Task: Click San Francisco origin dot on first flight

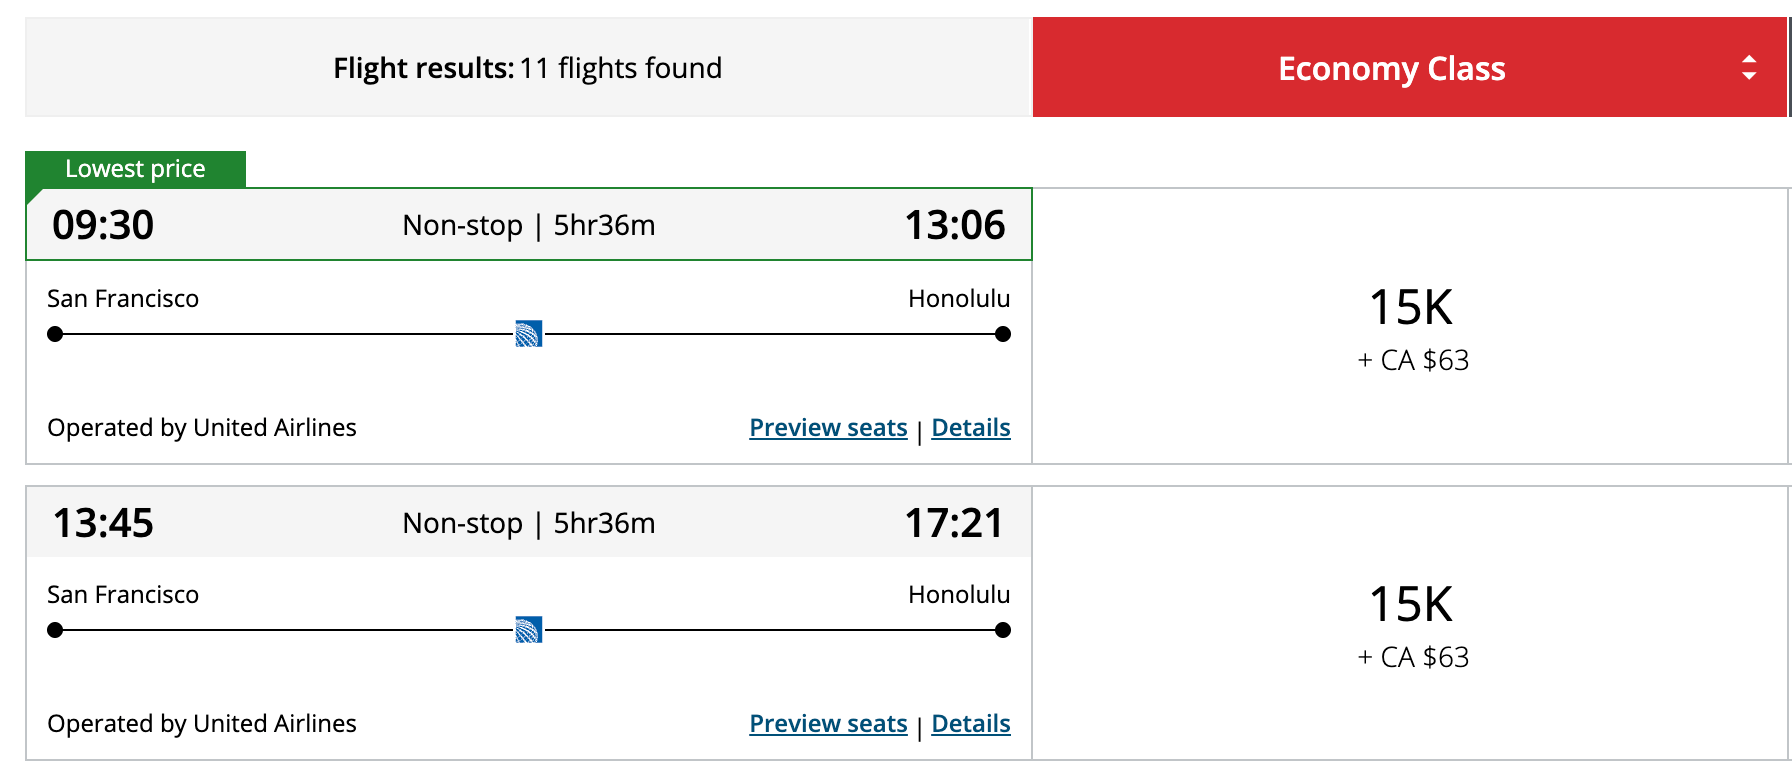Action: pos(55,334)
